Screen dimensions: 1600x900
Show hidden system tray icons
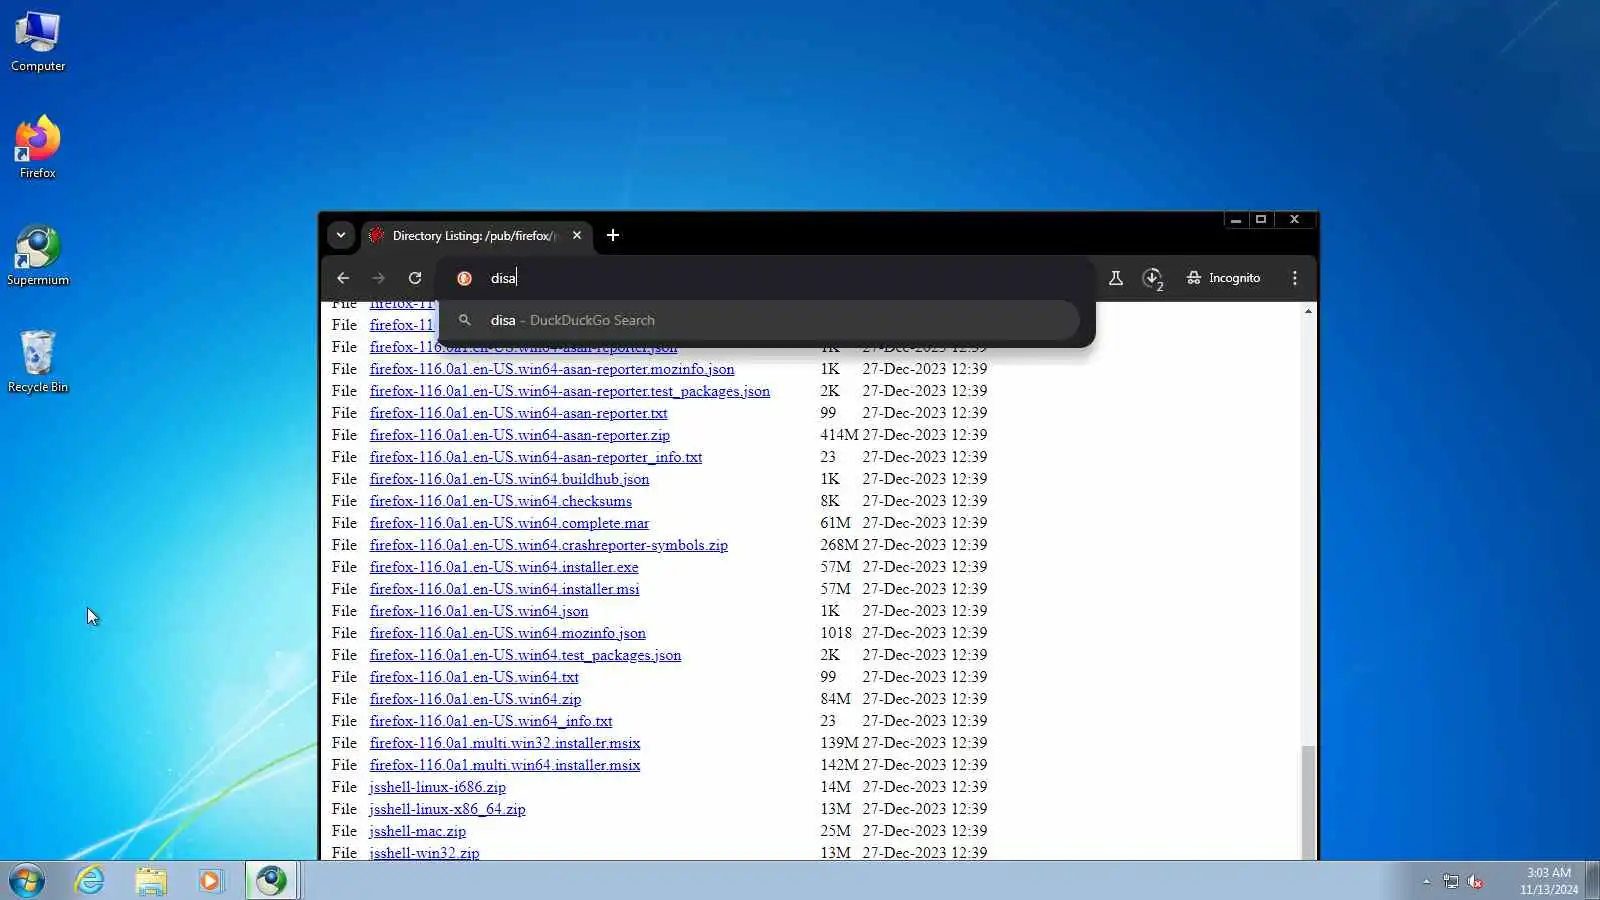pos(1427,881)
